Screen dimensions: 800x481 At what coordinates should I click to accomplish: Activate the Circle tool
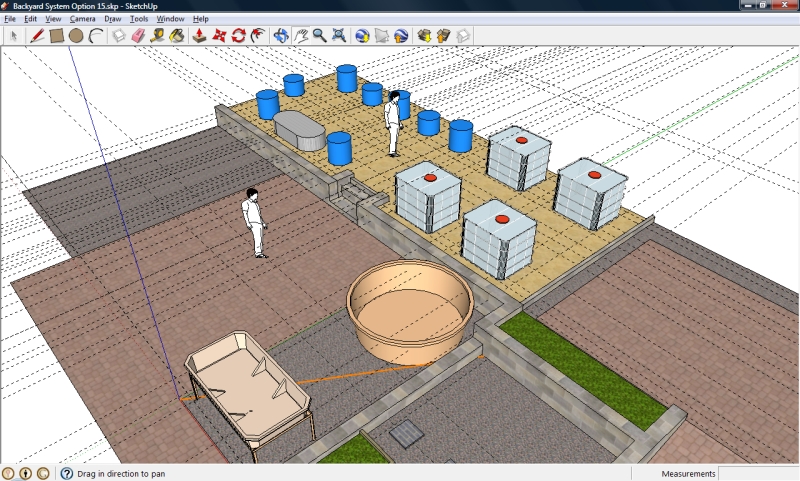(76, 35)
